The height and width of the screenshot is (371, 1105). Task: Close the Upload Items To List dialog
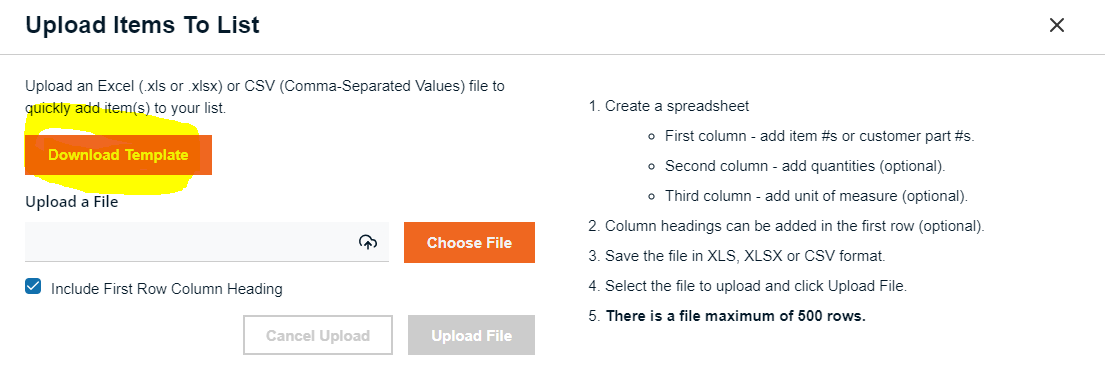1056,26
